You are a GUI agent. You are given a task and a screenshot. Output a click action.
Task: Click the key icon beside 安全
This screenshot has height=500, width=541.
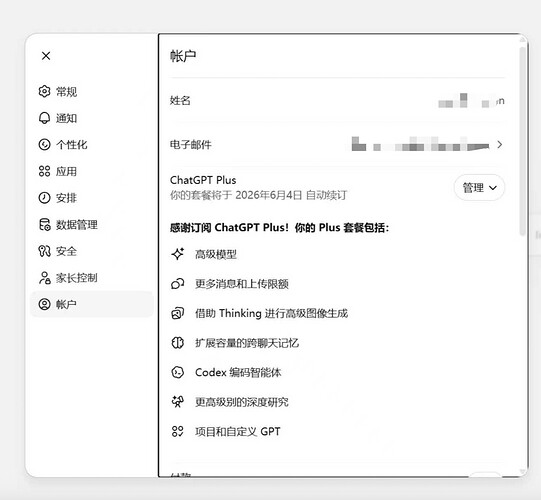(x=44, y=251)
